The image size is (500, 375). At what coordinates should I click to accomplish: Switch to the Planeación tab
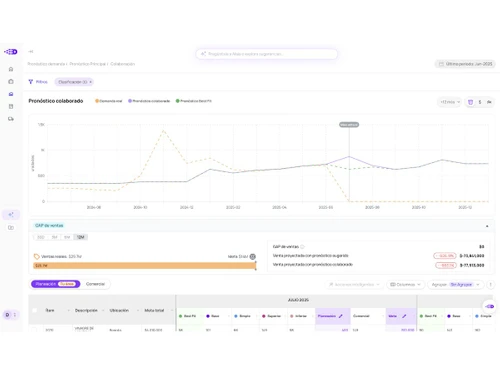click(56, 284)
